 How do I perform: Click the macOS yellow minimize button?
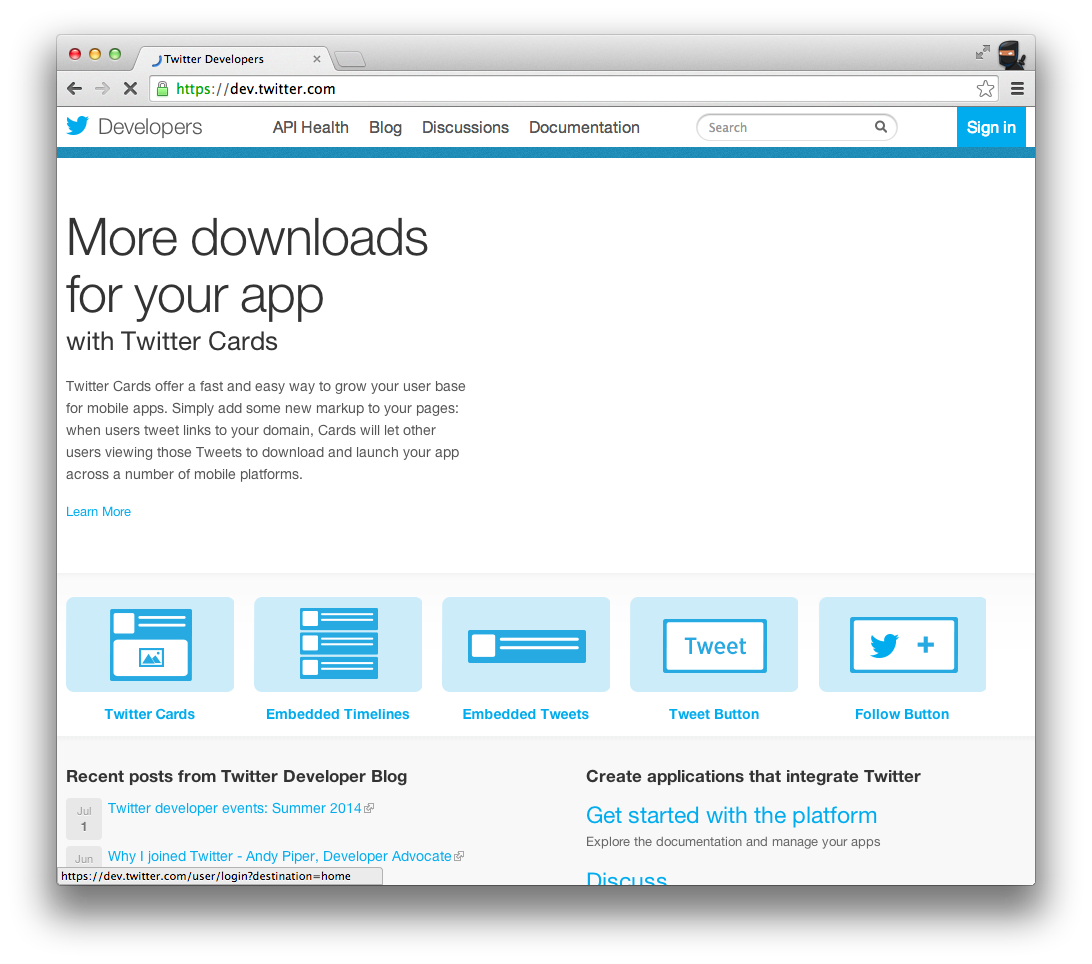tap(95, 54)
